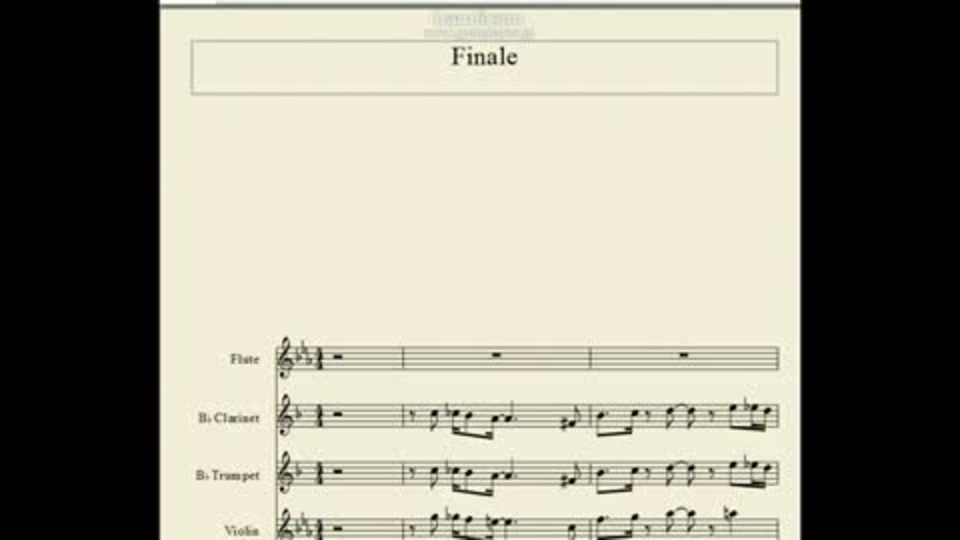Click the Flute time signature

click(x=318, y=359)
